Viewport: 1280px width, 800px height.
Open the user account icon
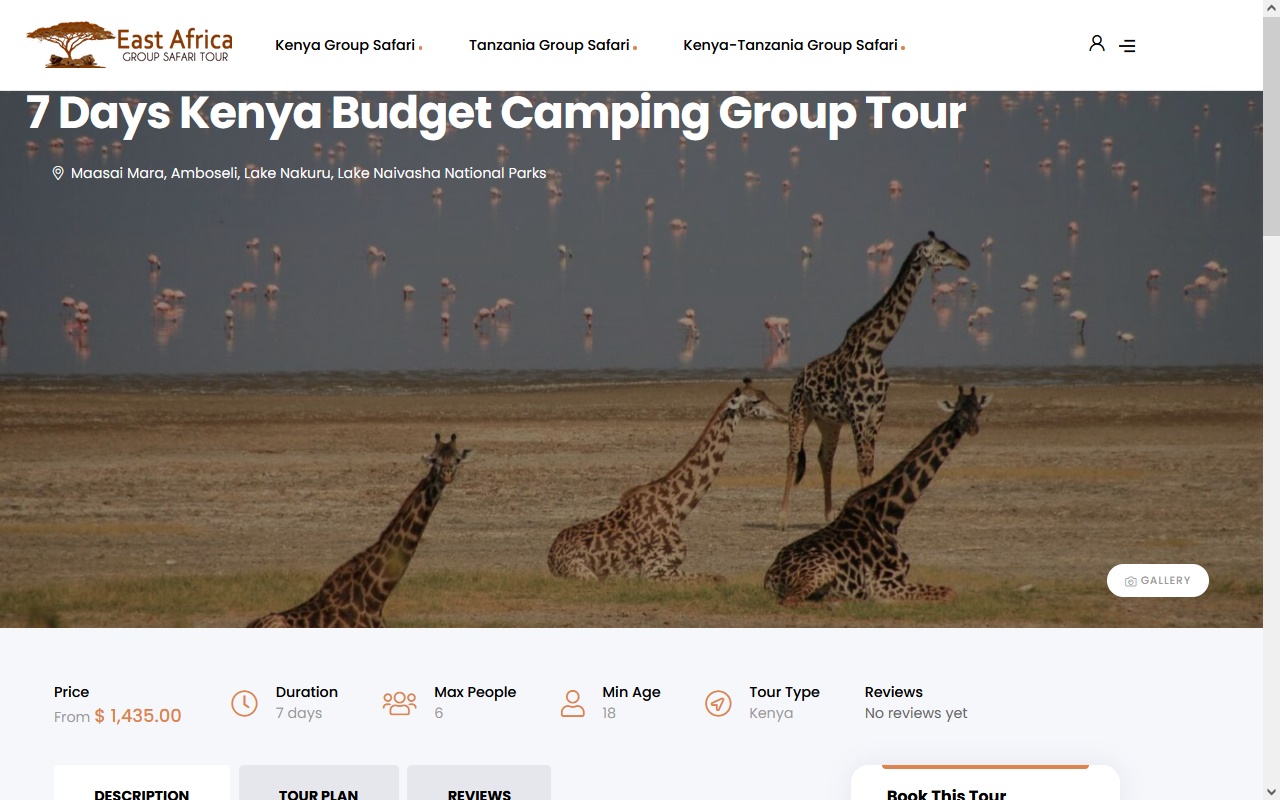tap(1097, 44)
